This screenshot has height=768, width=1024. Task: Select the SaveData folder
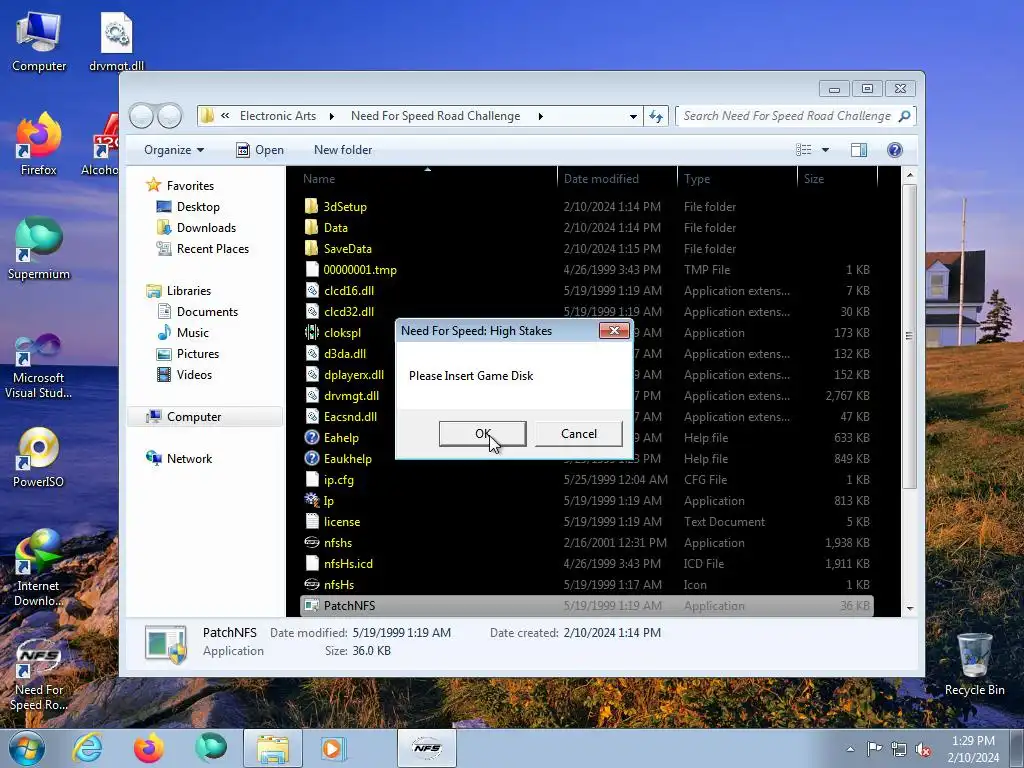tap(347, 249)
